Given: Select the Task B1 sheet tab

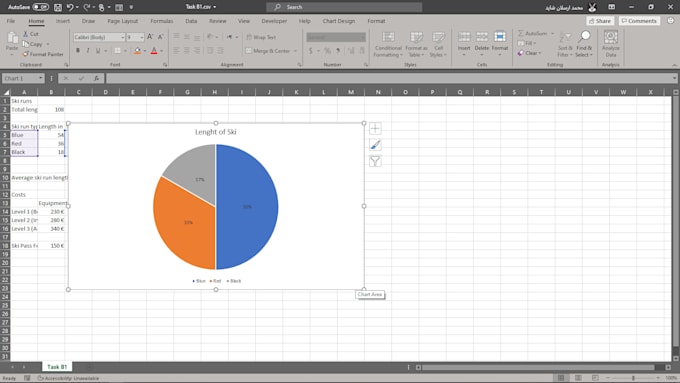Looking at the screenshot, I should [x=57, y=367].
